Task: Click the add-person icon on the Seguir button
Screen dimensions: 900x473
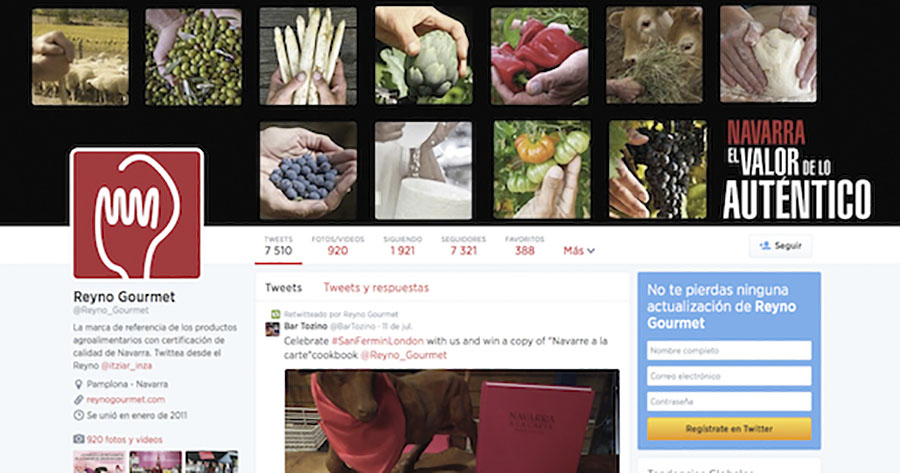Action: 765,246
